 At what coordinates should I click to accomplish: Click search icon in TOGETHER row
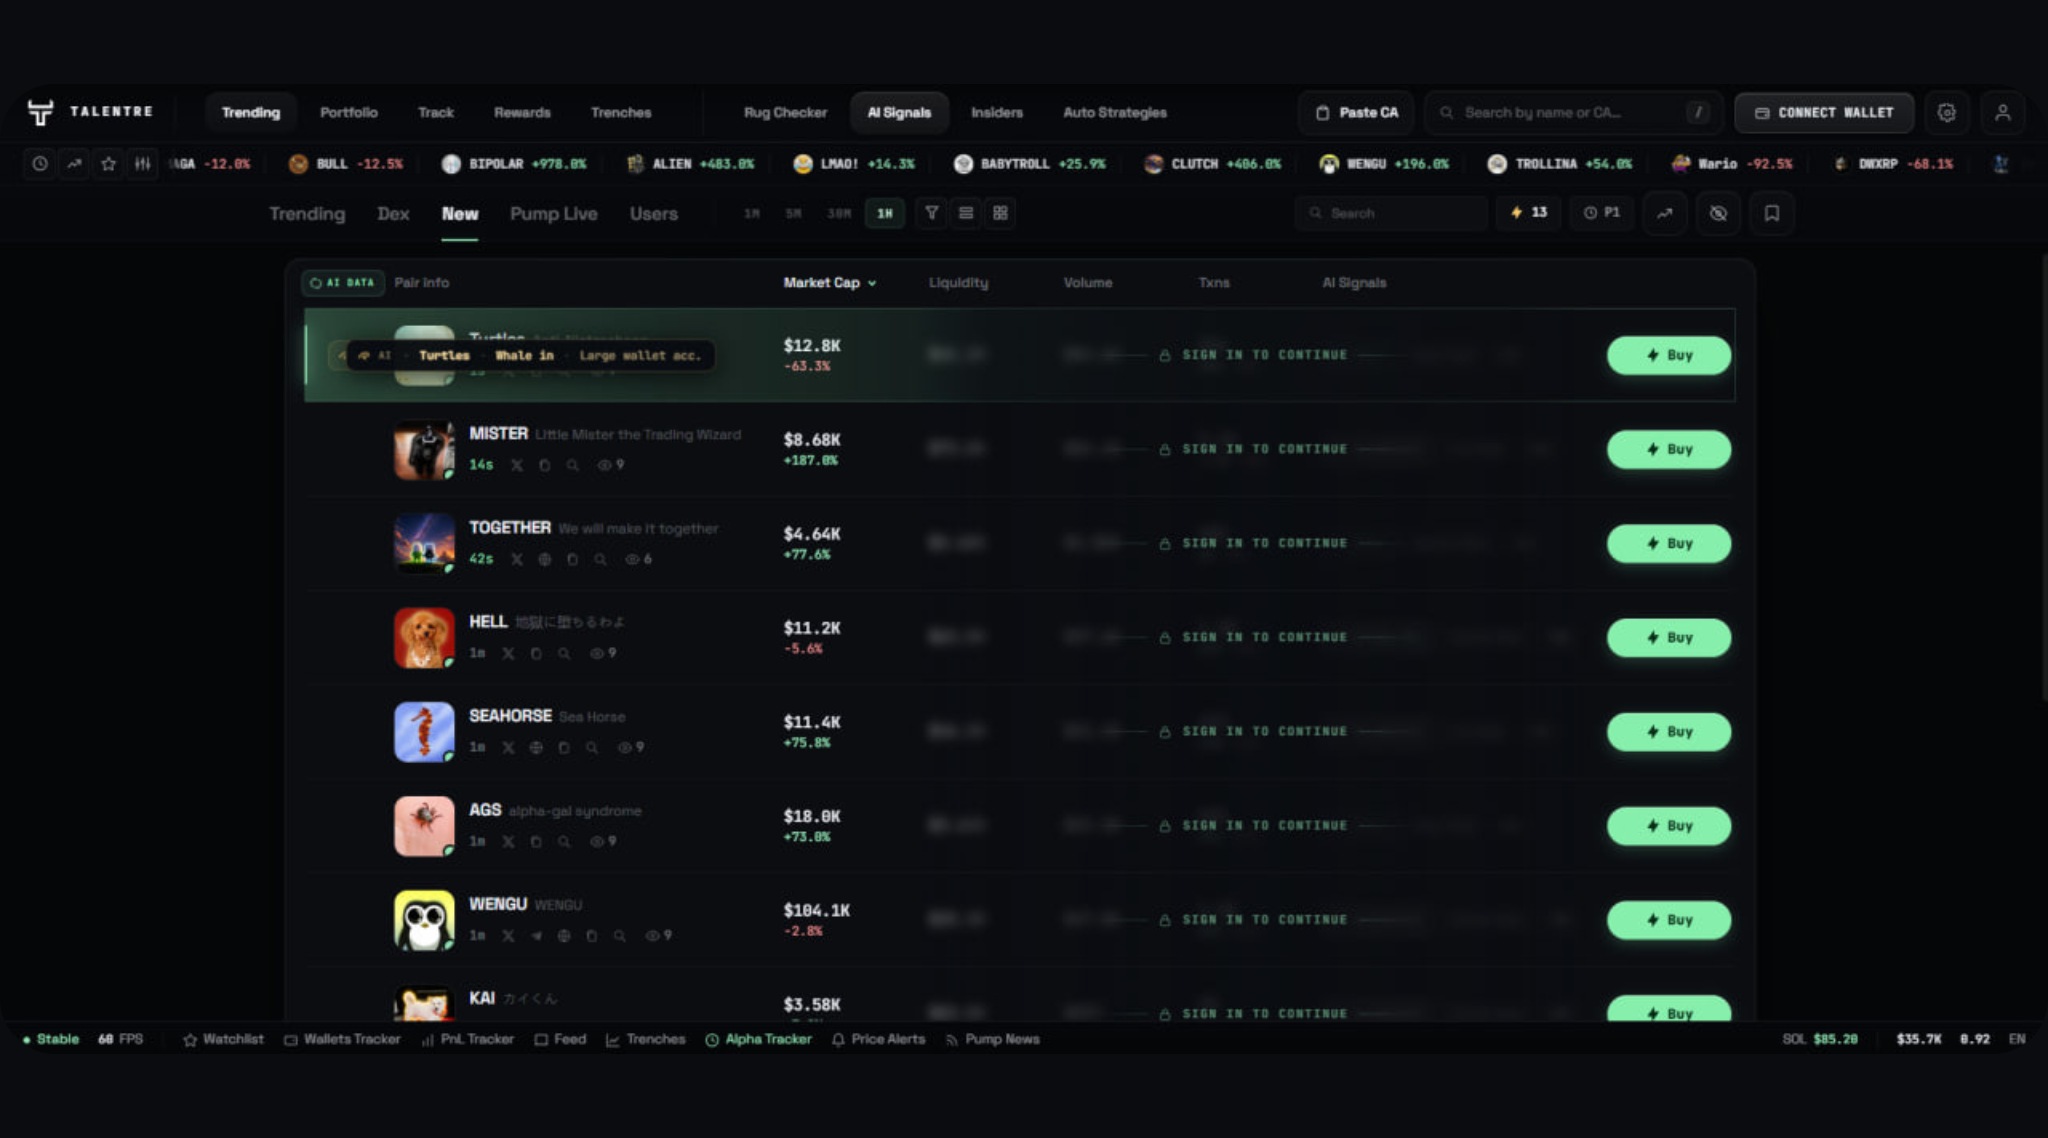click(x=601, y=559)
